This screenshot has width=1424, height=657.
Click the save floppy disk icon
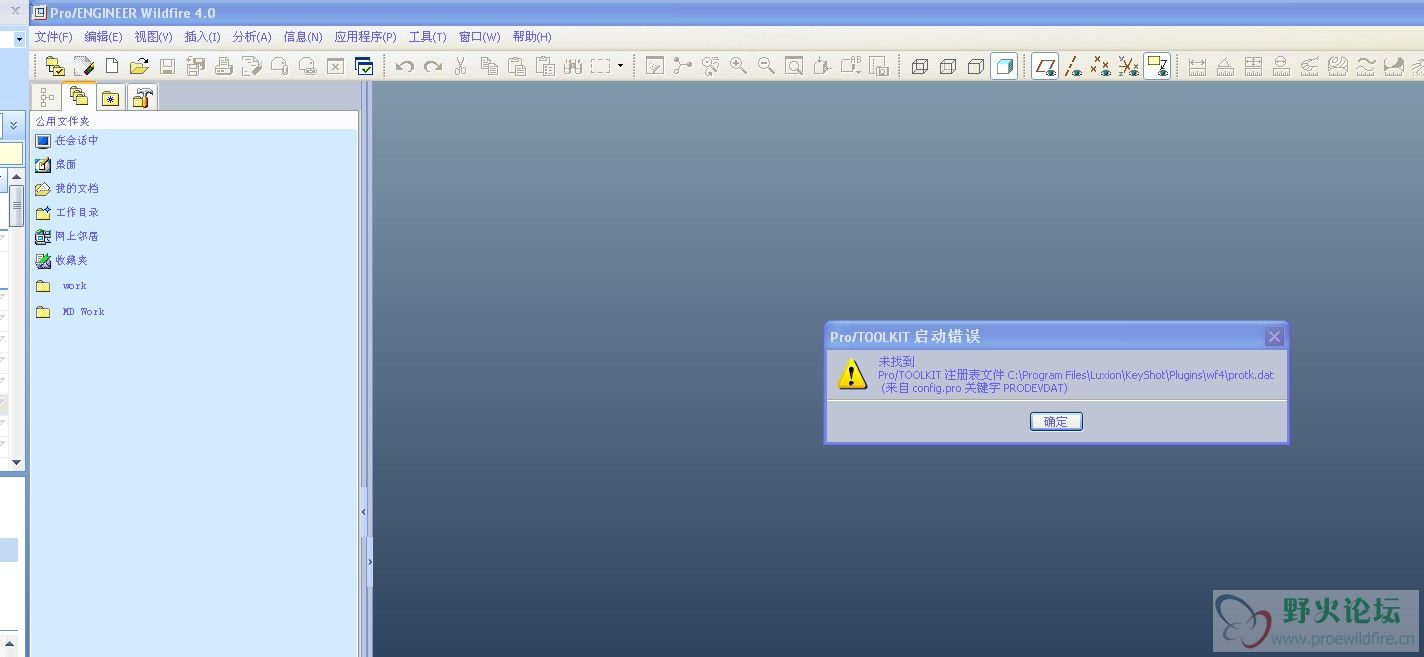pyautogui.click(x=167, y=67)
